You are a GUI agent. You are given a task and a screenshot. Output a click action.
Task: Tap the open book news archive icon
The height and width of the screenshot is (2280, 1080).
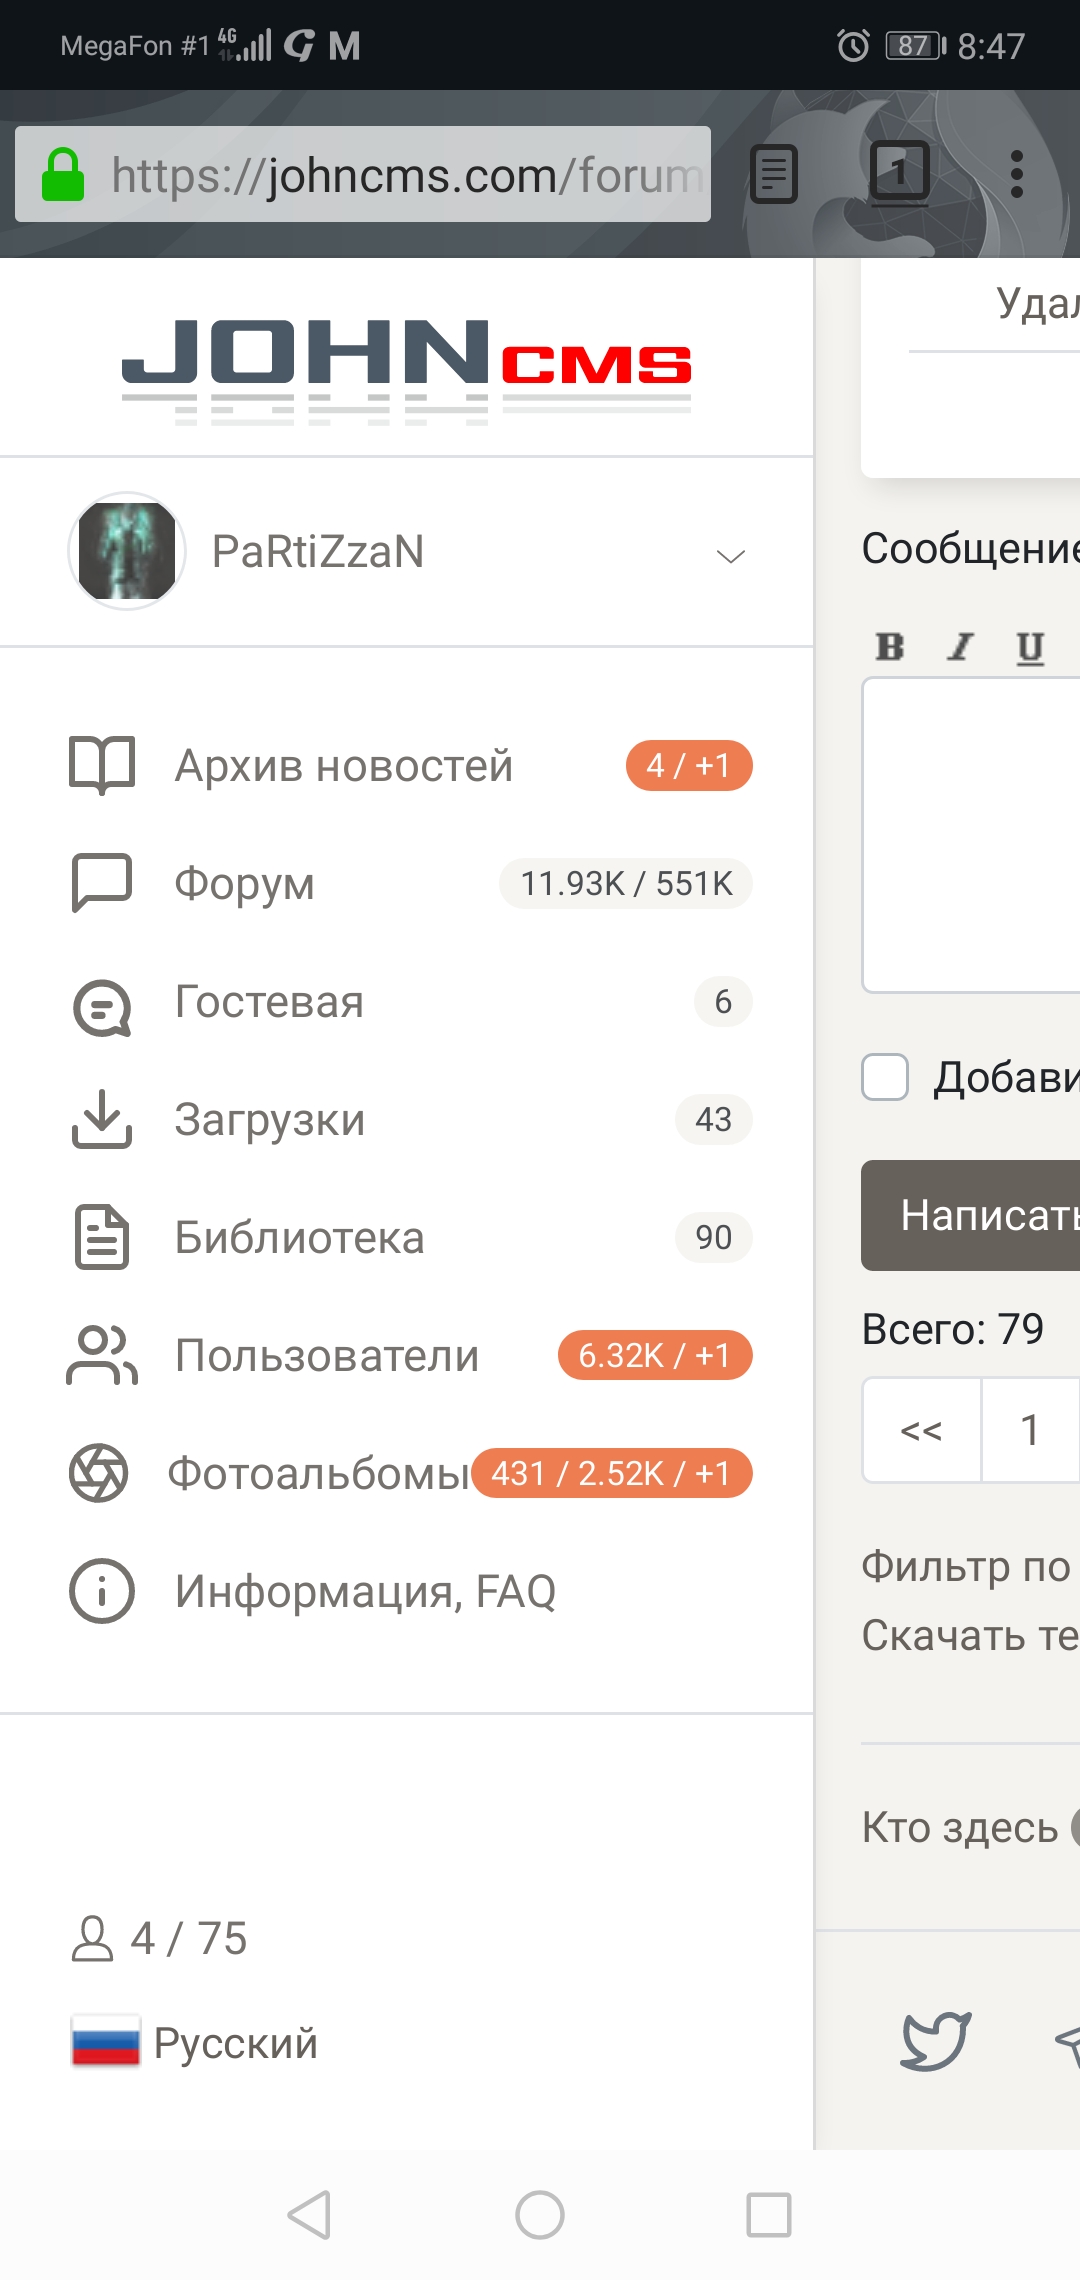pos(101,766)
